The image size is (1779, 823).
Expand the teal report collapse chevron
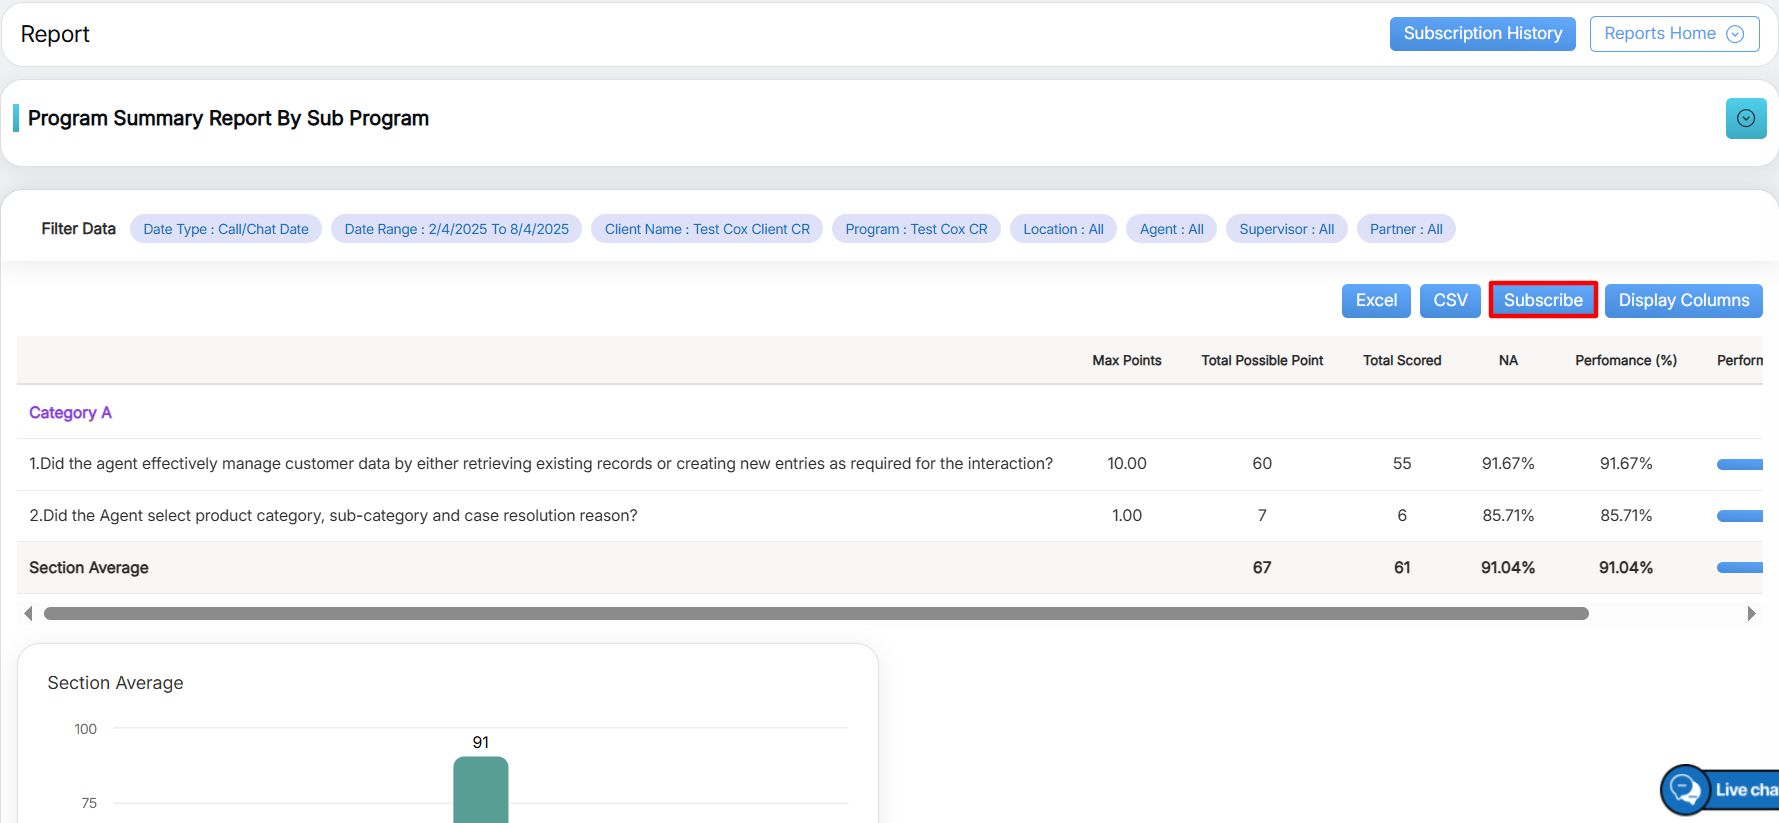1745,118
